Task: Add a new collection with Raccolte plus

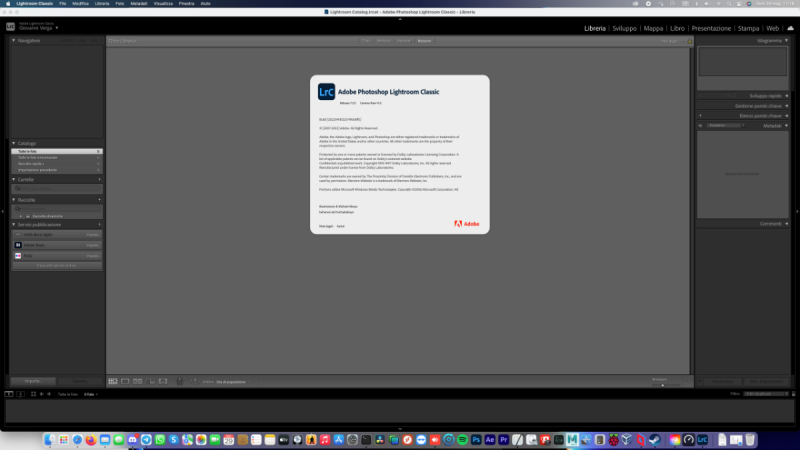Action: coord(99,200)
